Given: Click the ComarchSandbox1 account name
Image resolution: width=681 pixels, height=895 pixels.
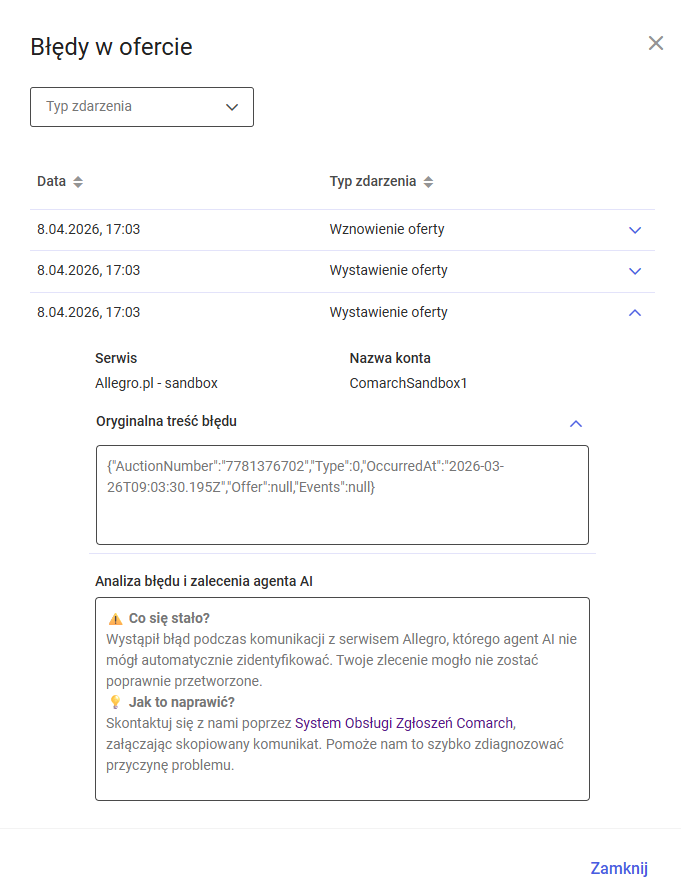Looking at the screenshot, I should click(408, 383).
